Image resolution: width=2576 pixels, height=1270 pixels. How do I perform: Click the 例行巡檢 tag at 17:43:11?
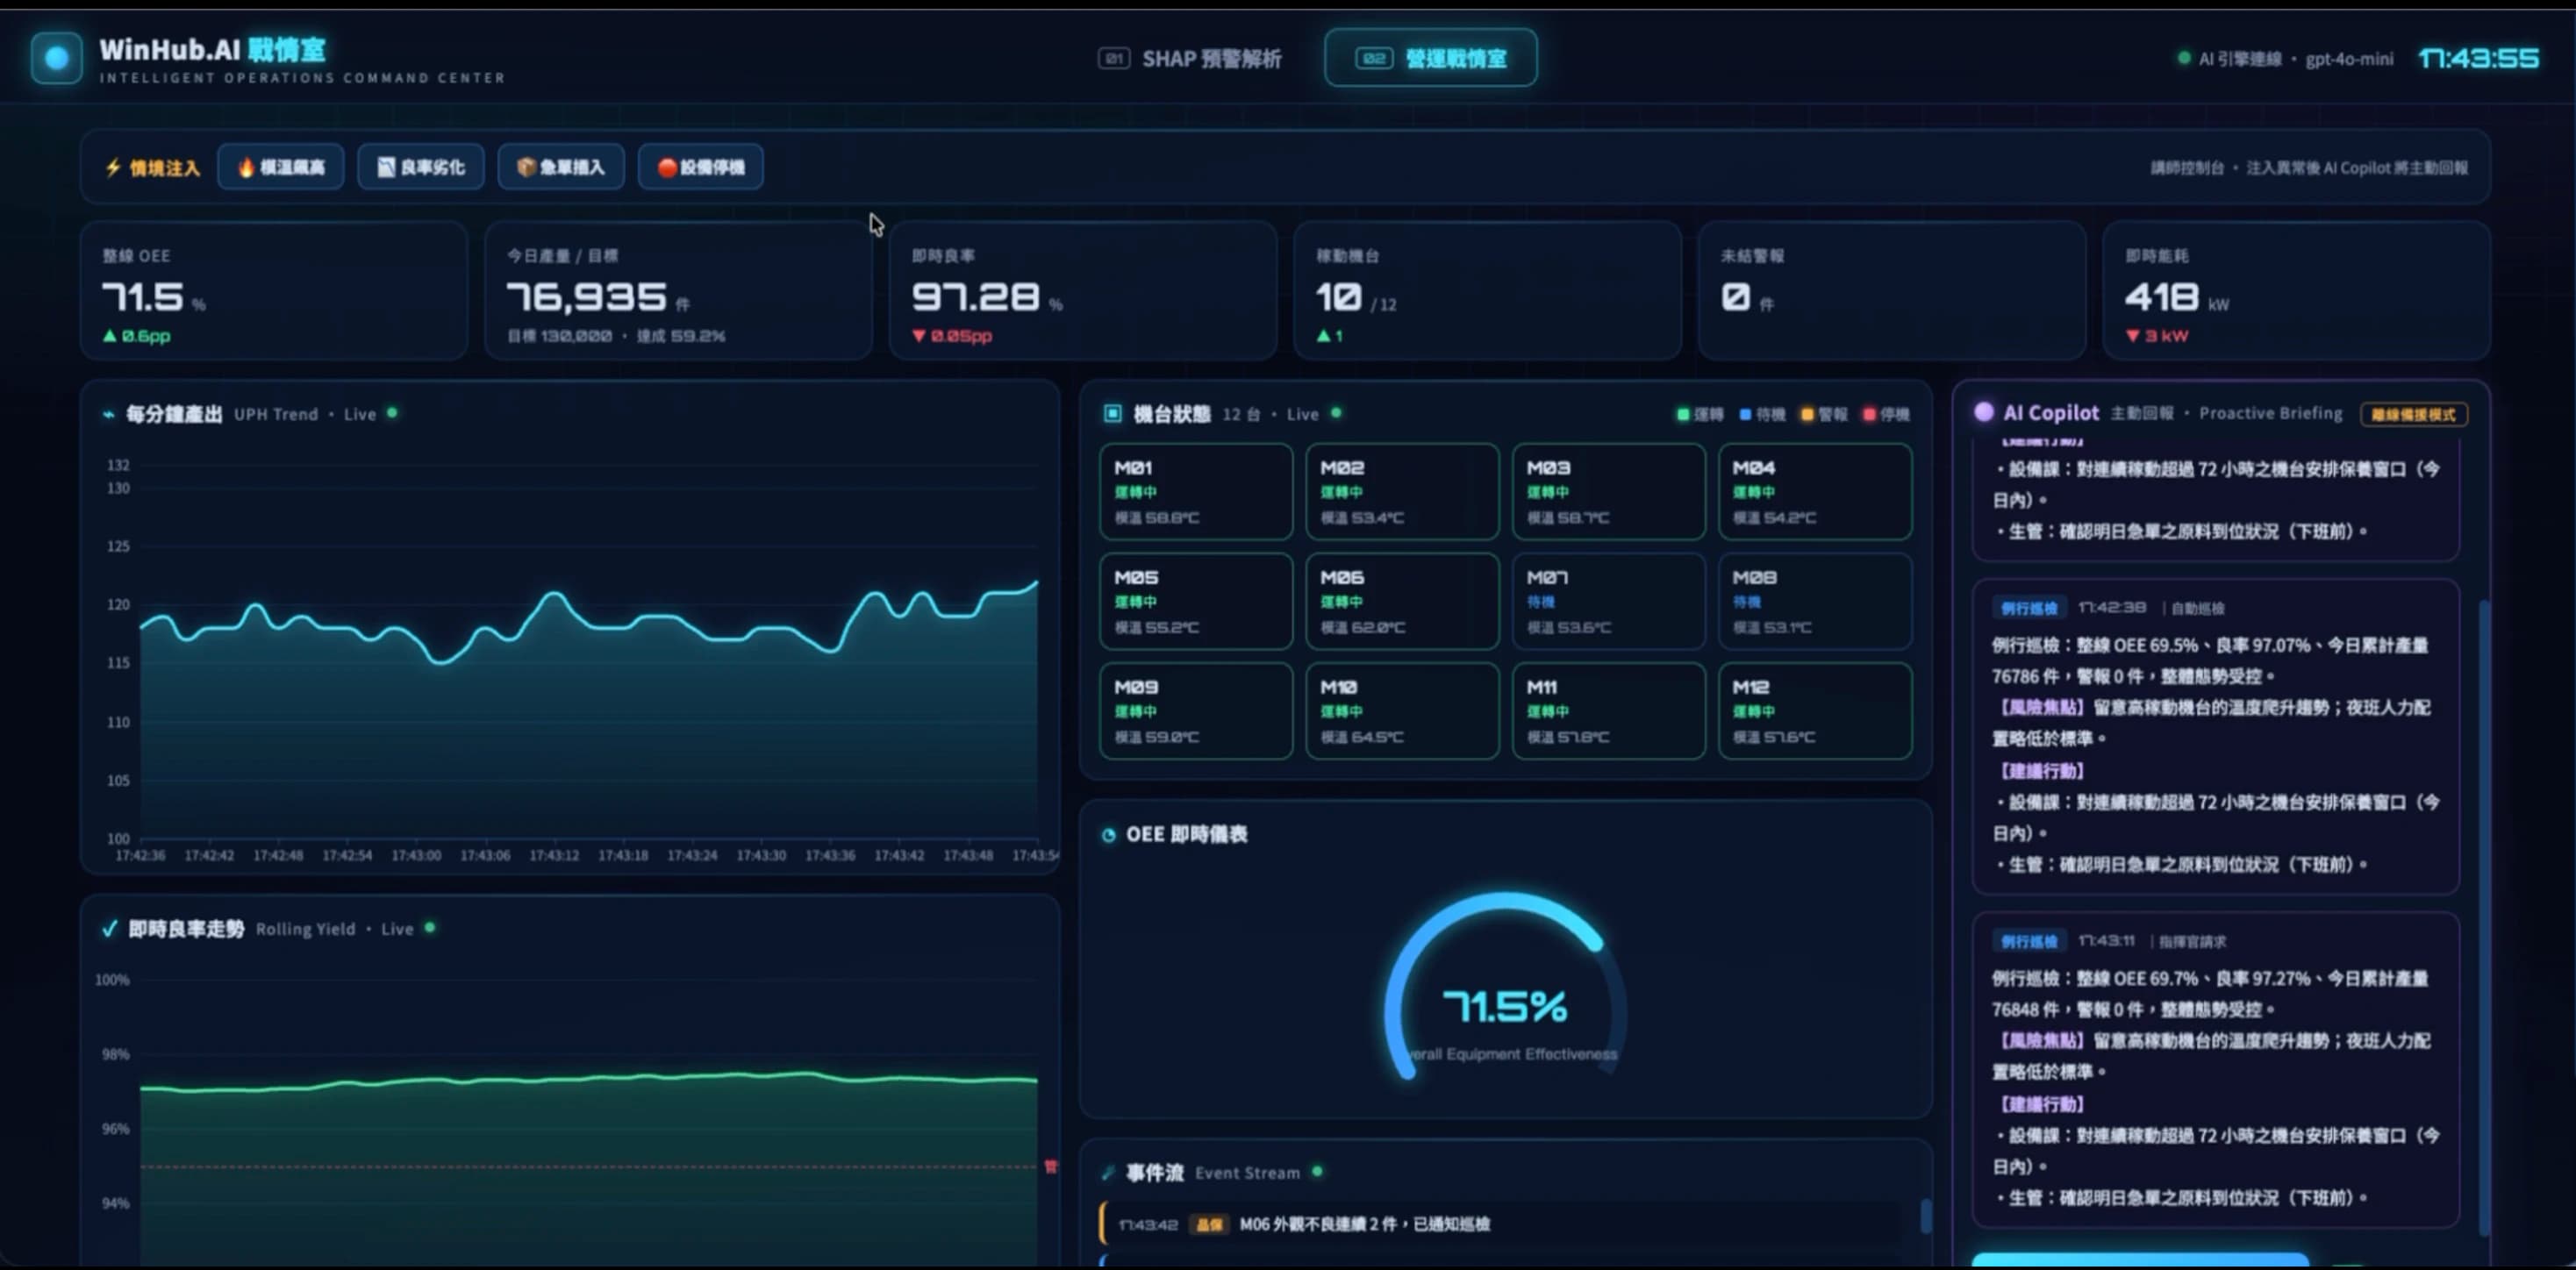pyautogui.click(x=2029, y=942)
